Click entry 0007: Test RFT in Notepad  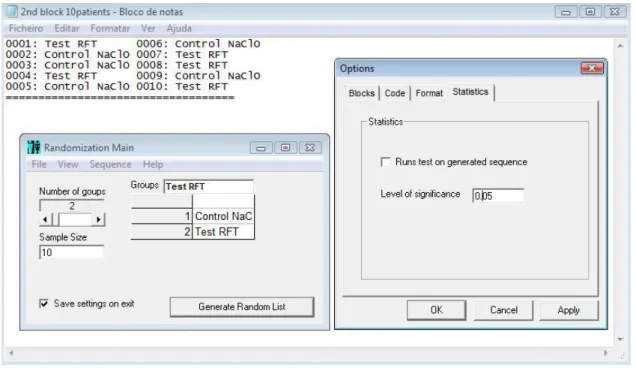click(x=182, y=54)
